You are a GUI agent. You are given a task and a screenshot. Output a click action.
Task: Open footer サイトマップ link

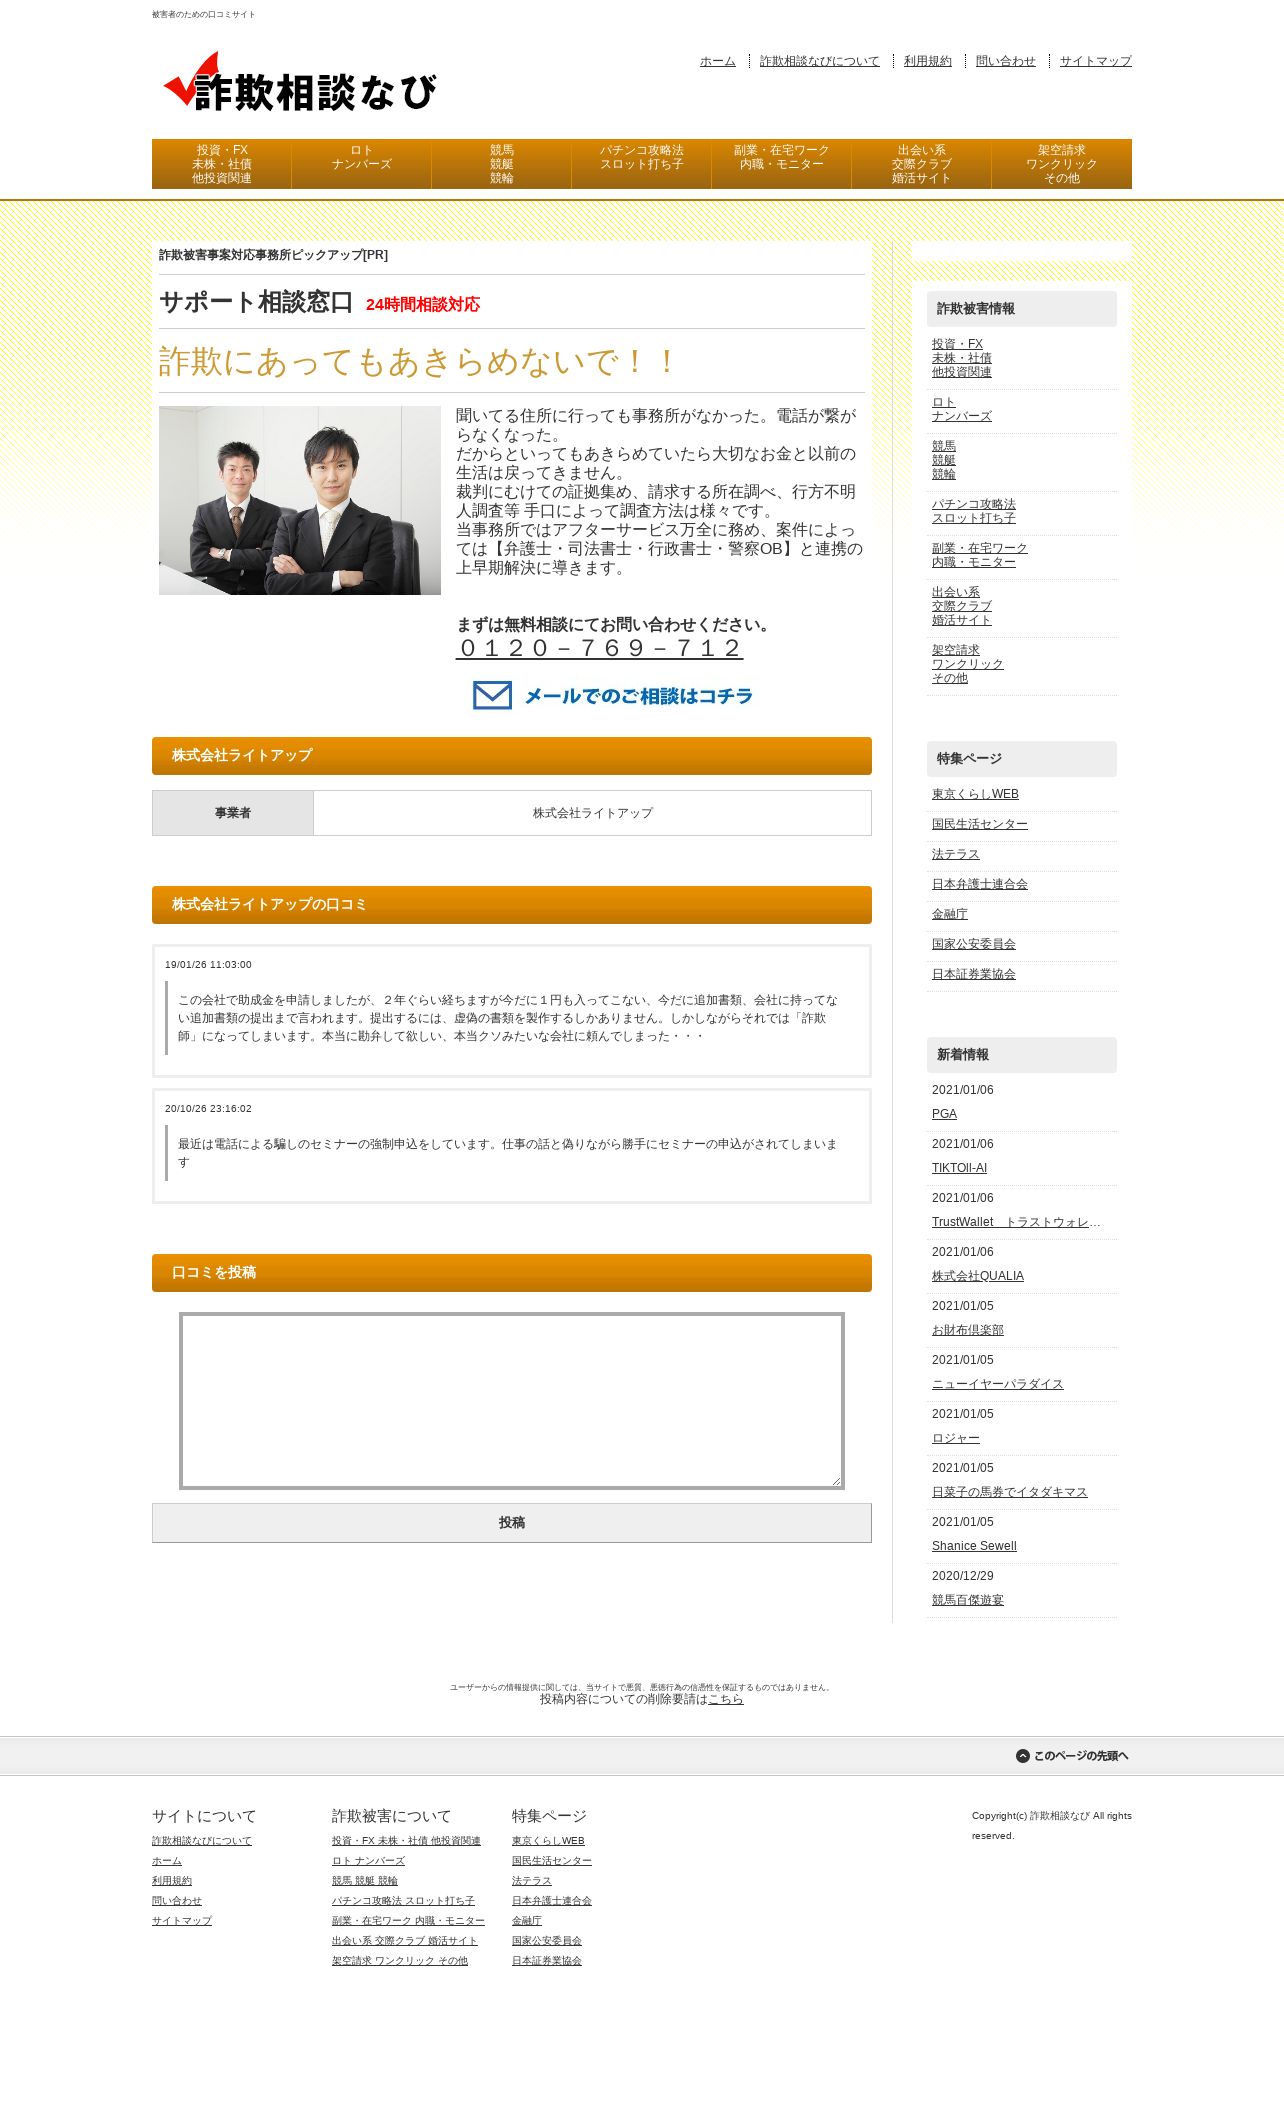pyautogui.click(x=182, y=1921)
